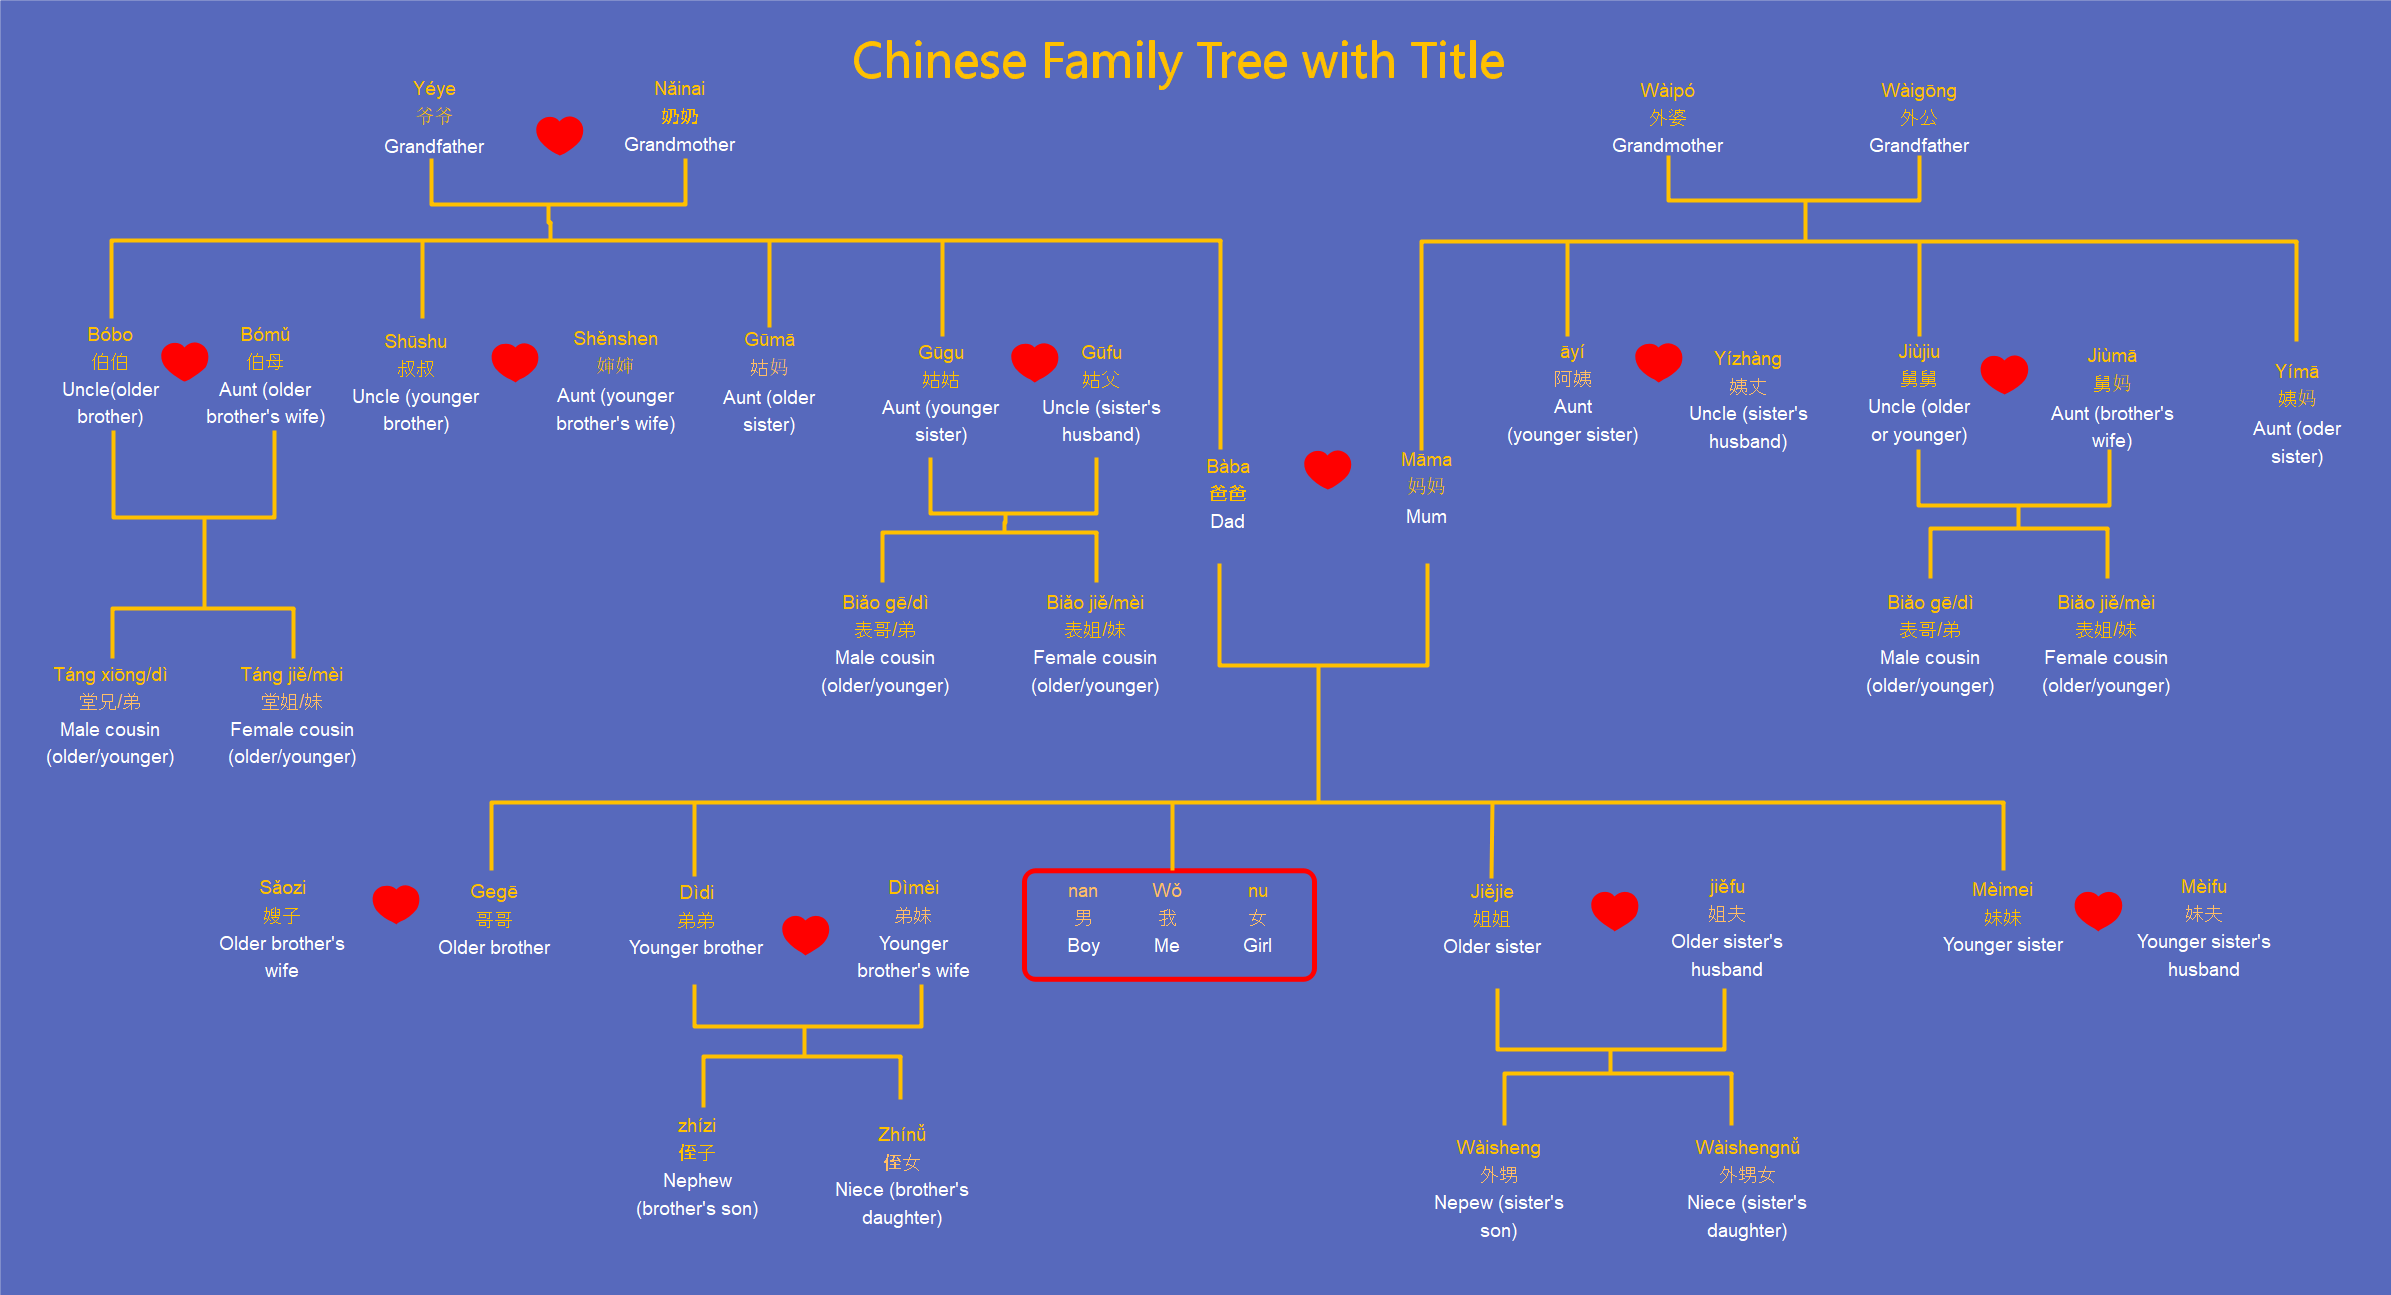The image size is (2391, 1295).
Task: Toggle the heart icon between Baba and Mama
Action: (x=1320, y=466)
